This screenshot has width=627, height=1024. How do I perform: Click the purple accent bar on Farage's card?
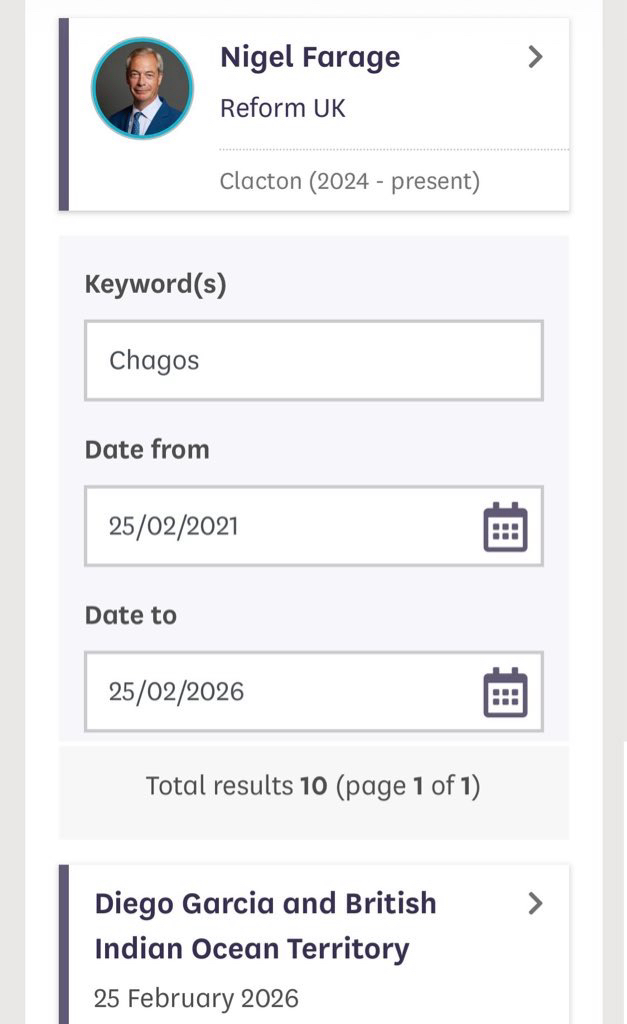[64, 114]
